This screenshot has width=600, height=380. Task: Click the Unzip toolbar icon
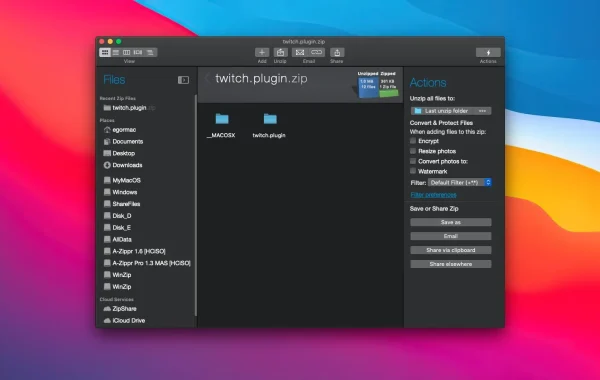280,52
